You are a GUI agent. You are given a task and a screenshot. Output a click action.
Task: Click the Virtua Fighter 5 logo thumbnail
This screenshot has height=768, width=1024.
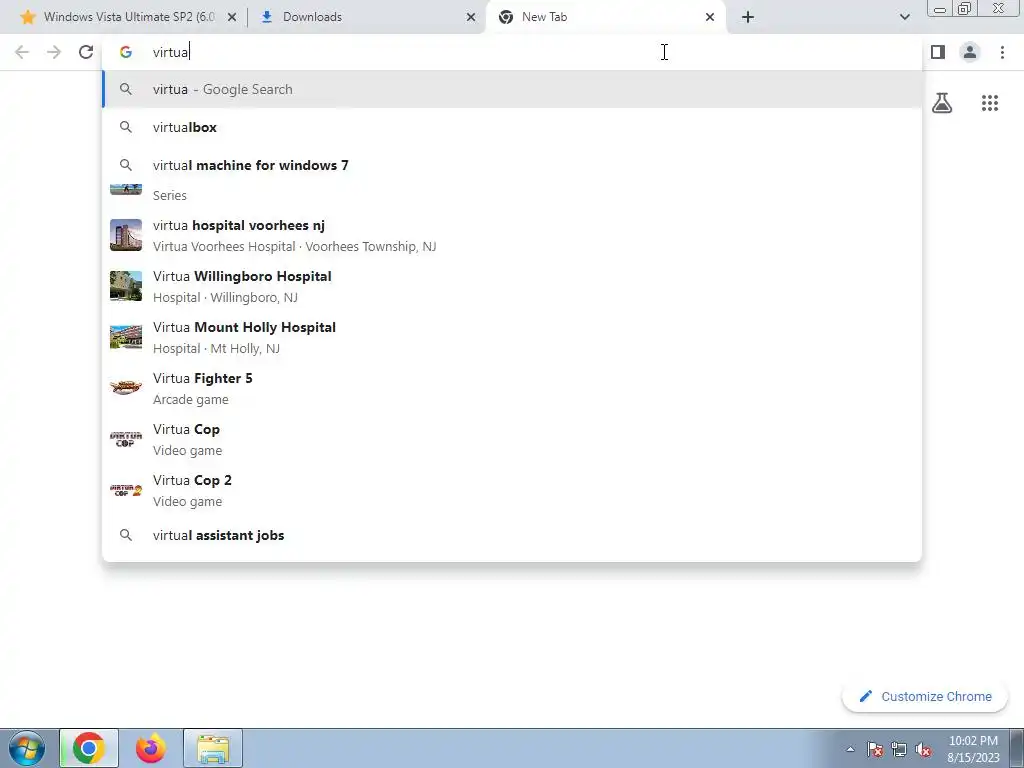tap(126, 387)
